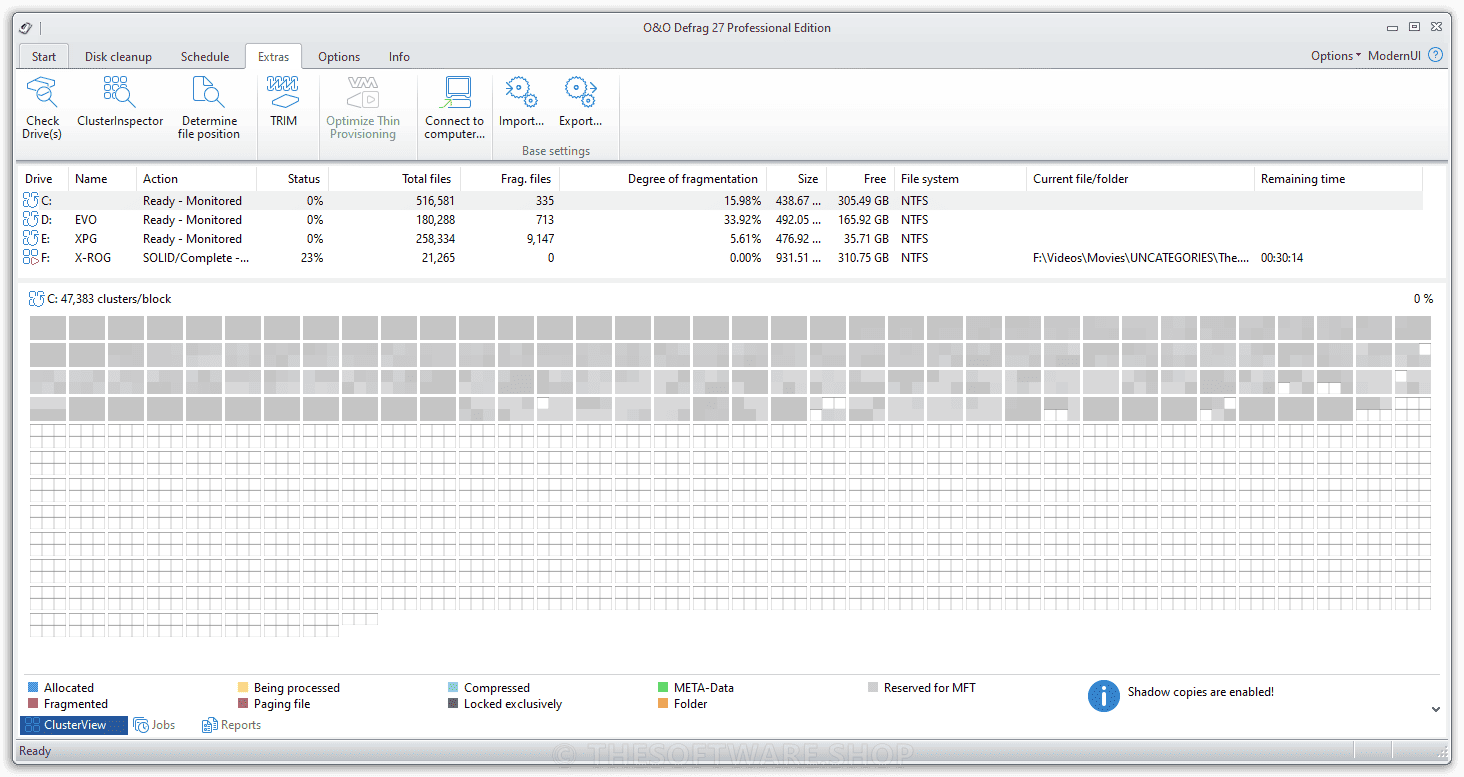Click the Being processed yellow swatch
1464x777 pixels.
(x=243, y=688)
